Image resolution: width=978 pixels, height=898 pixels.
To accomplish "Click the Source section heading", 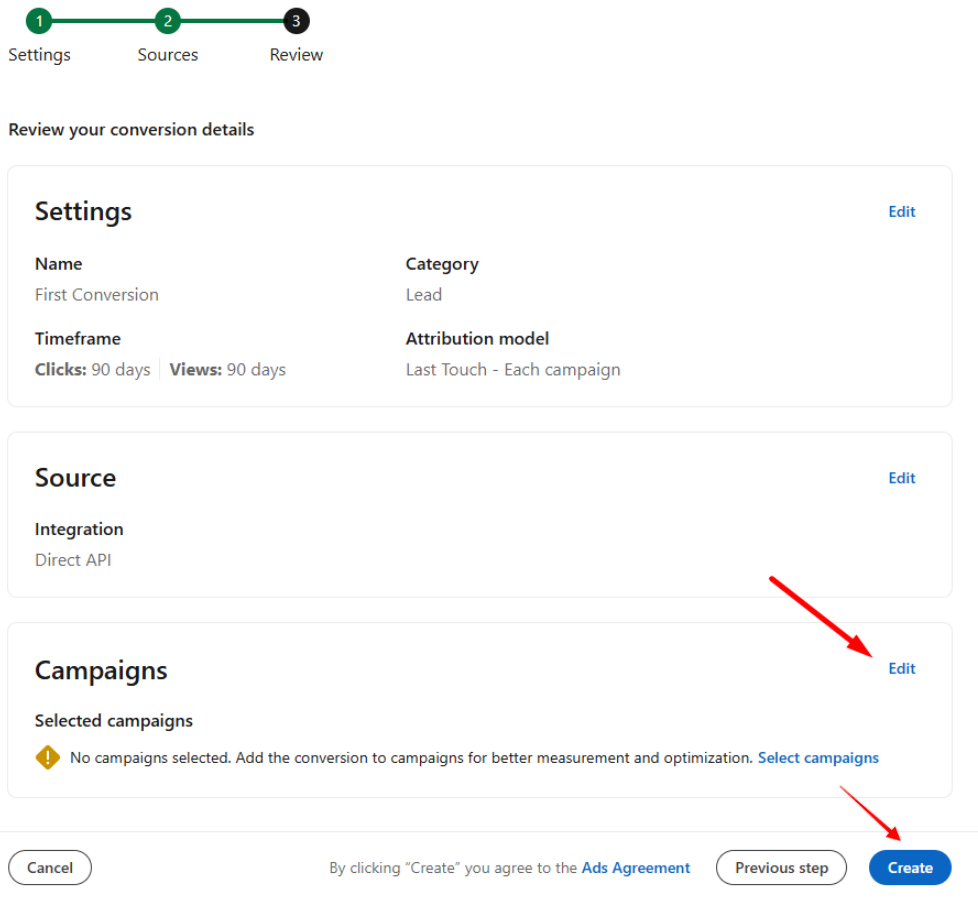I will pyautogui.click(x=75, y=478).
